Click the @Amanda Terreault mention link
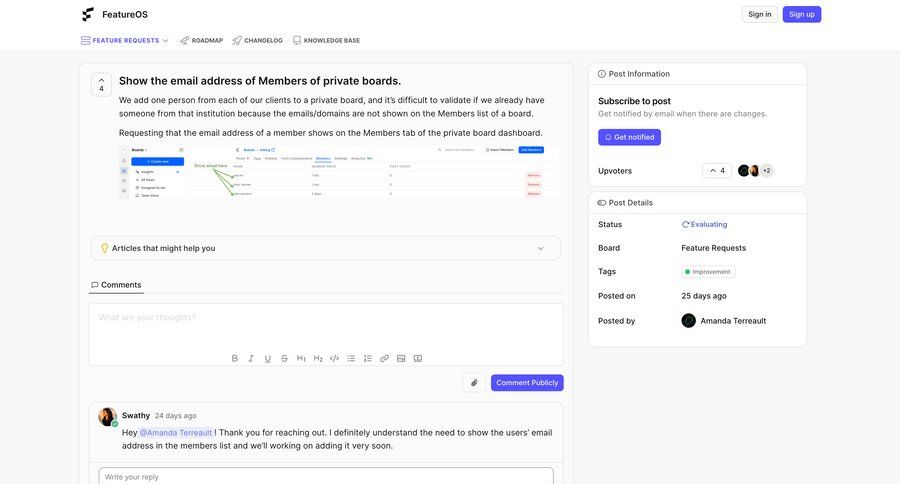 click(176, 433)
